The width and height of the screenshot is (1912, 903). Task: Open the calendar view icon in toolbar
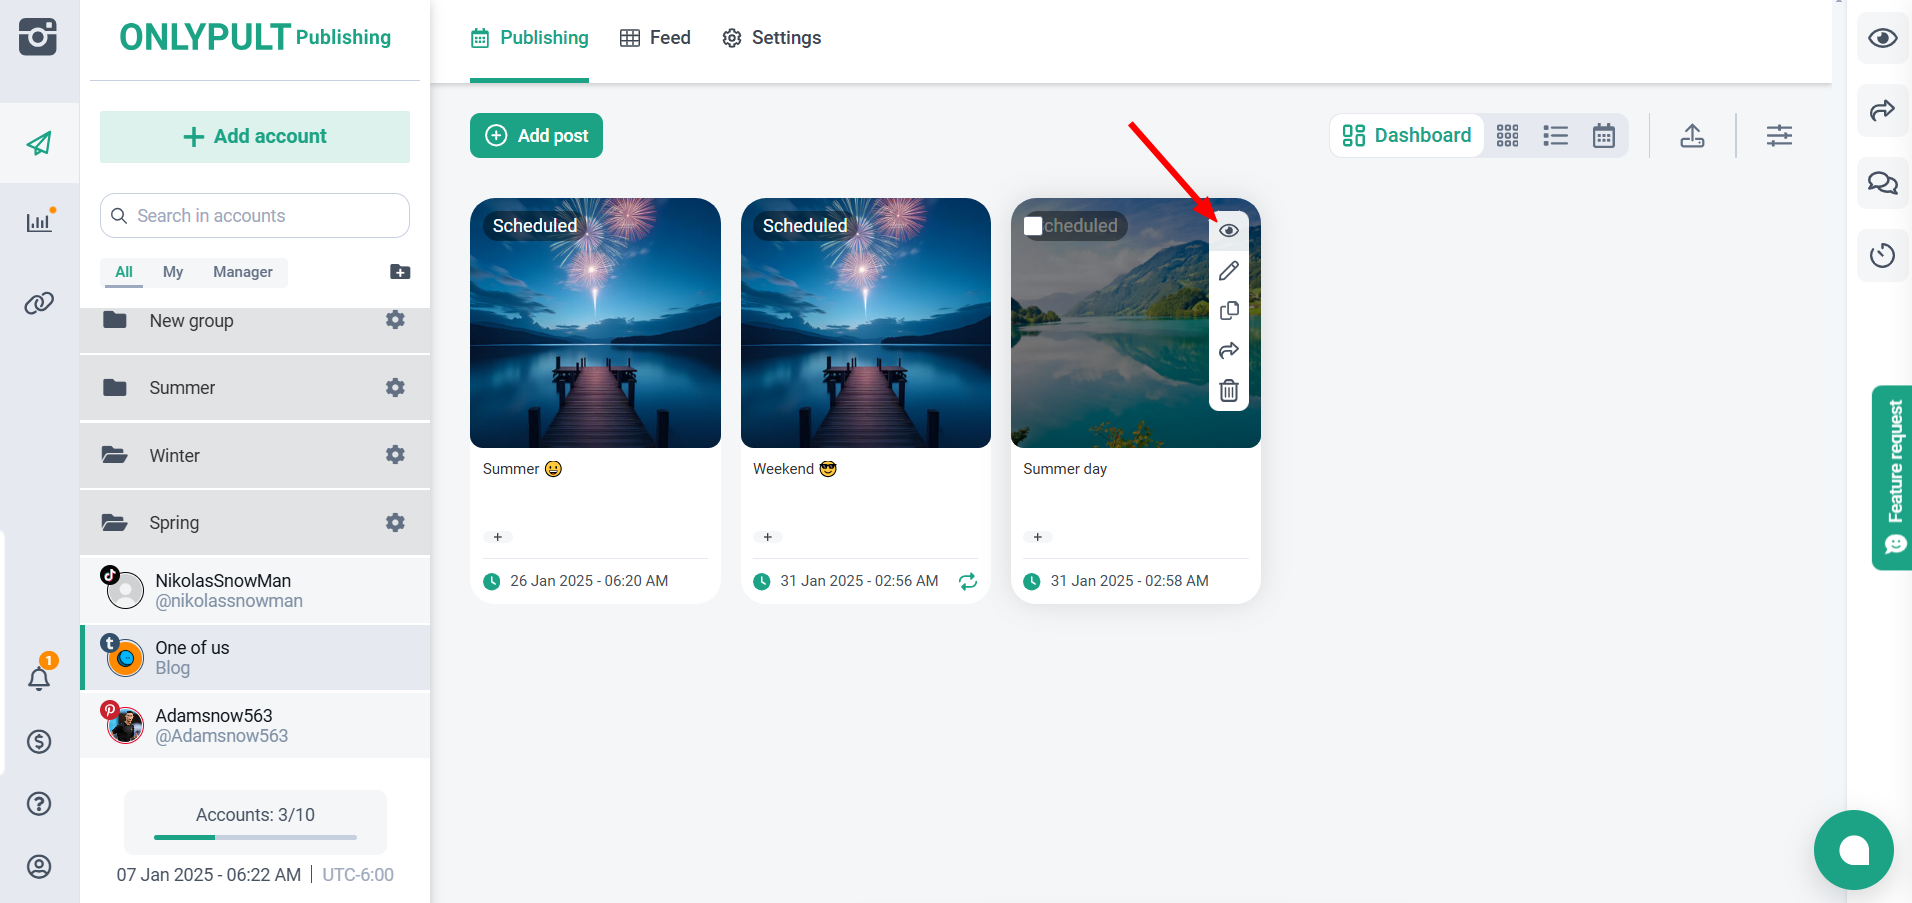1603,136
